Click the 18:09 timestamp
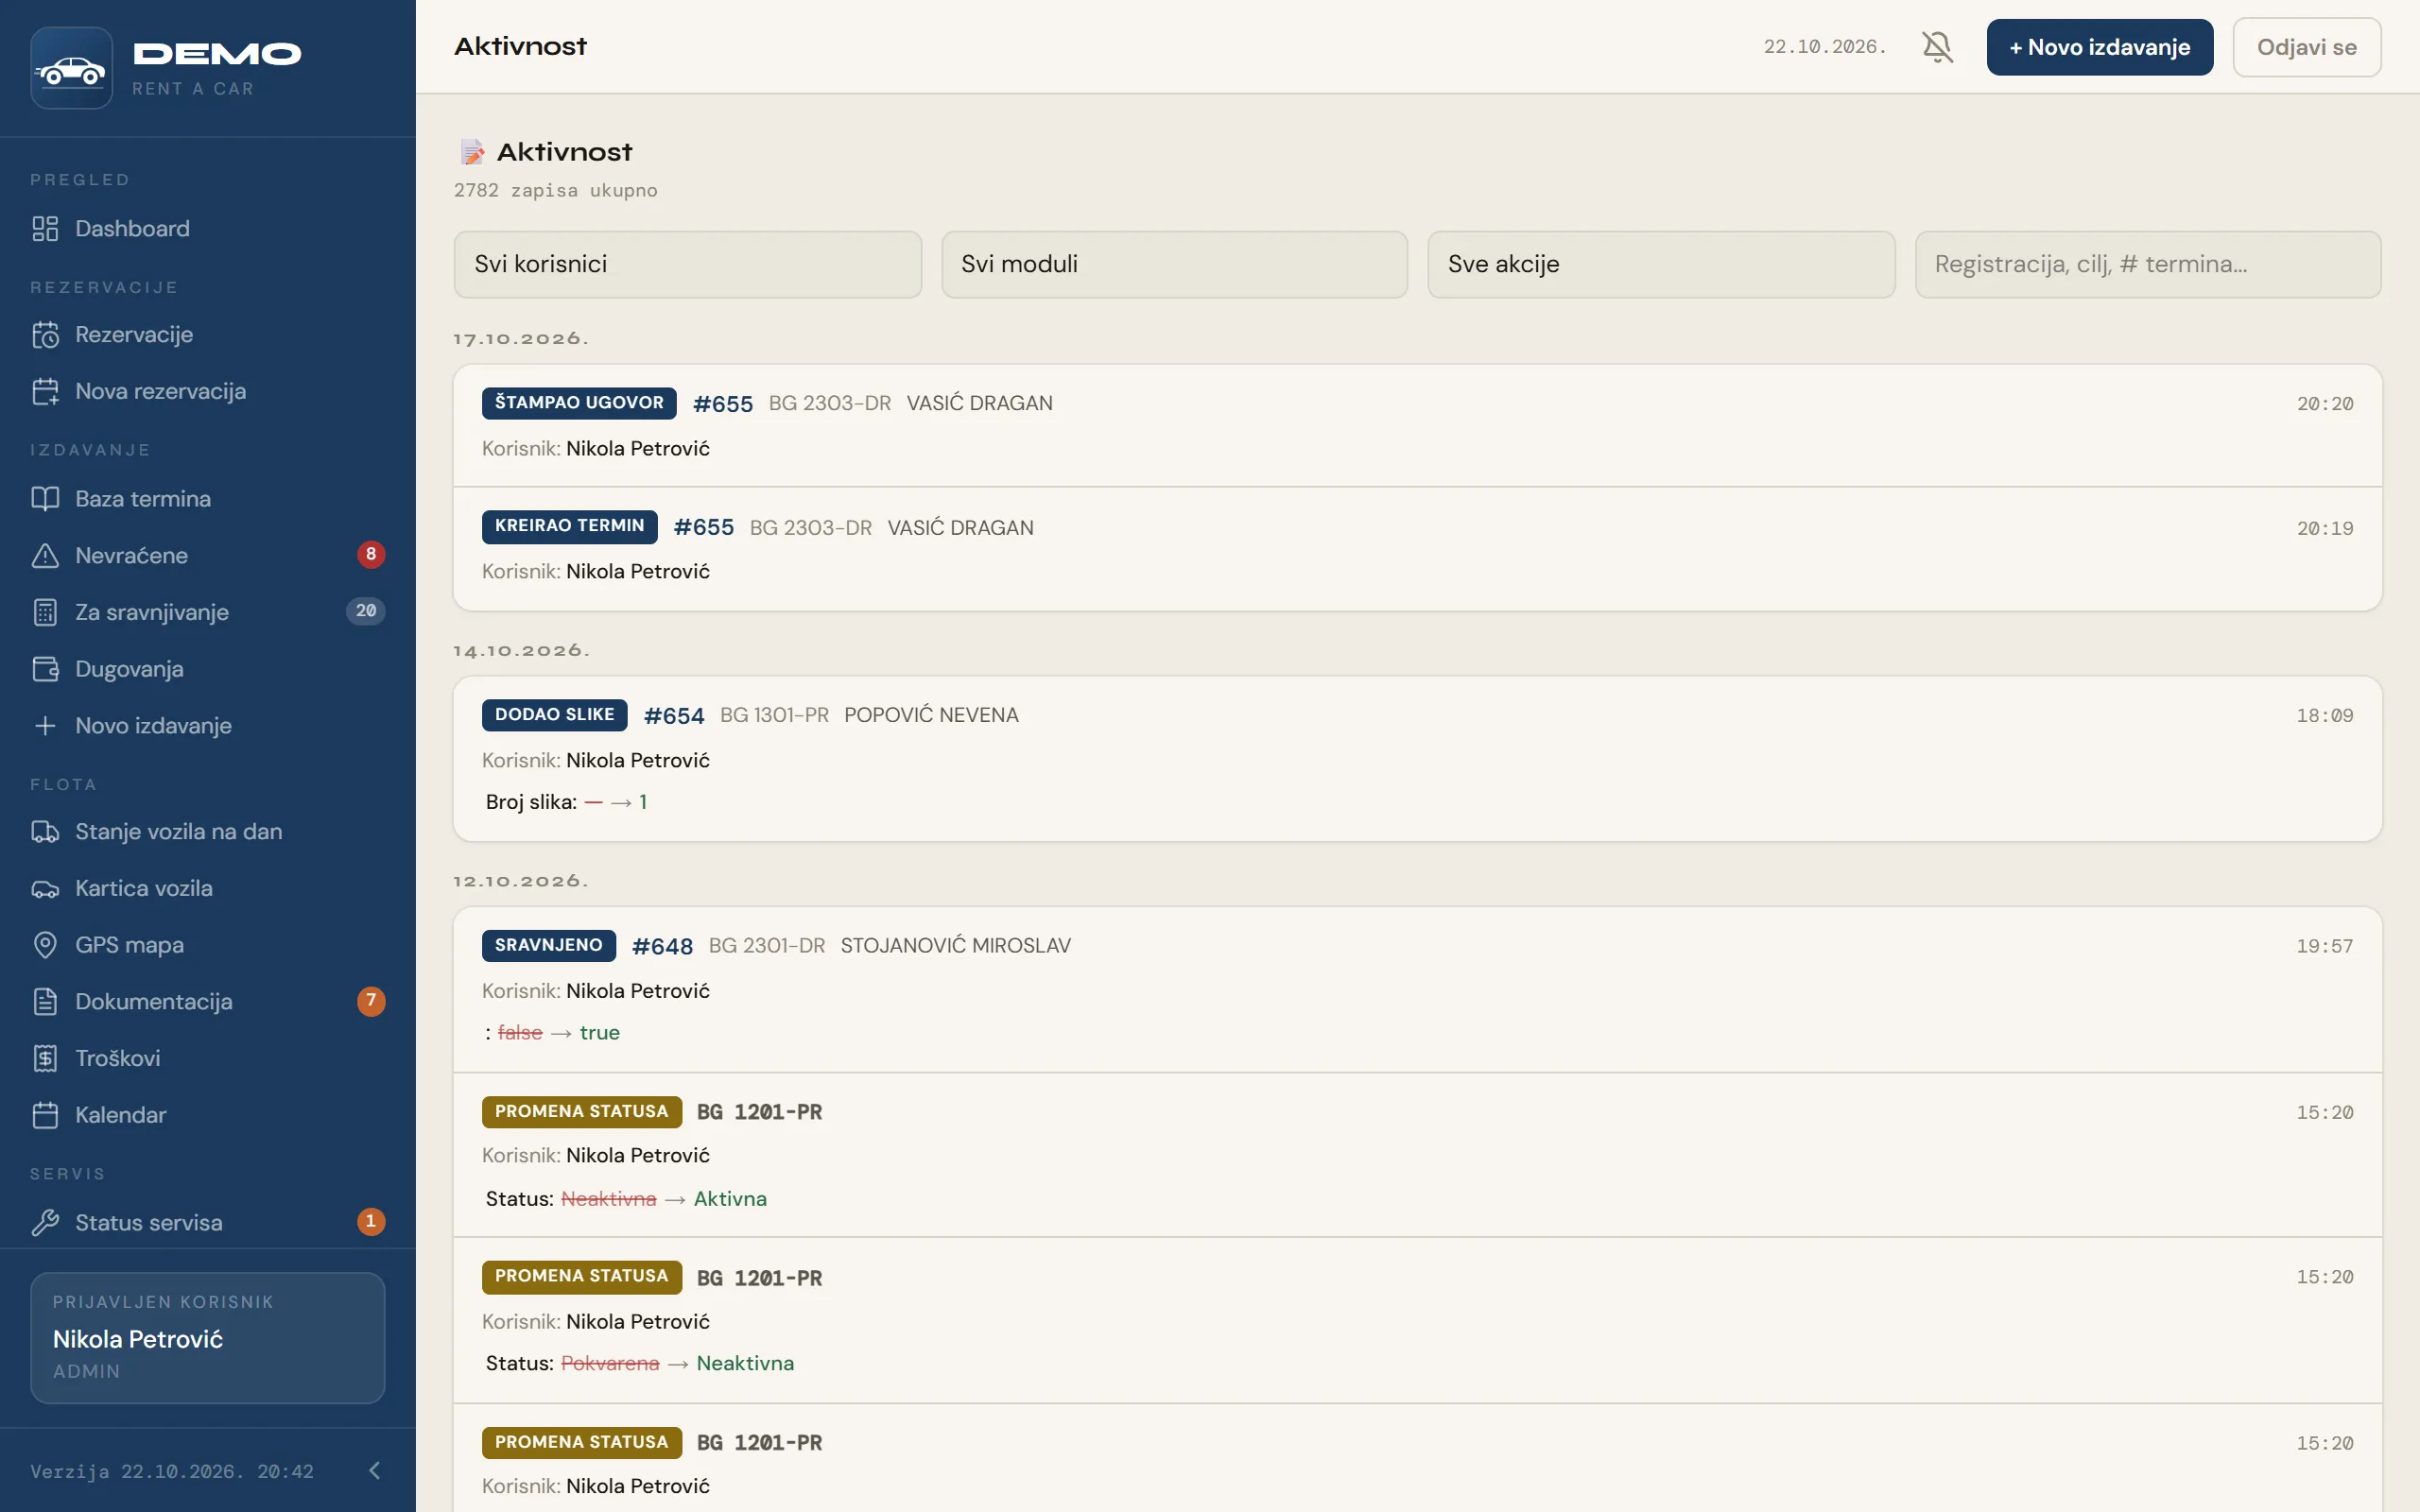 (x=2324, y=716)
